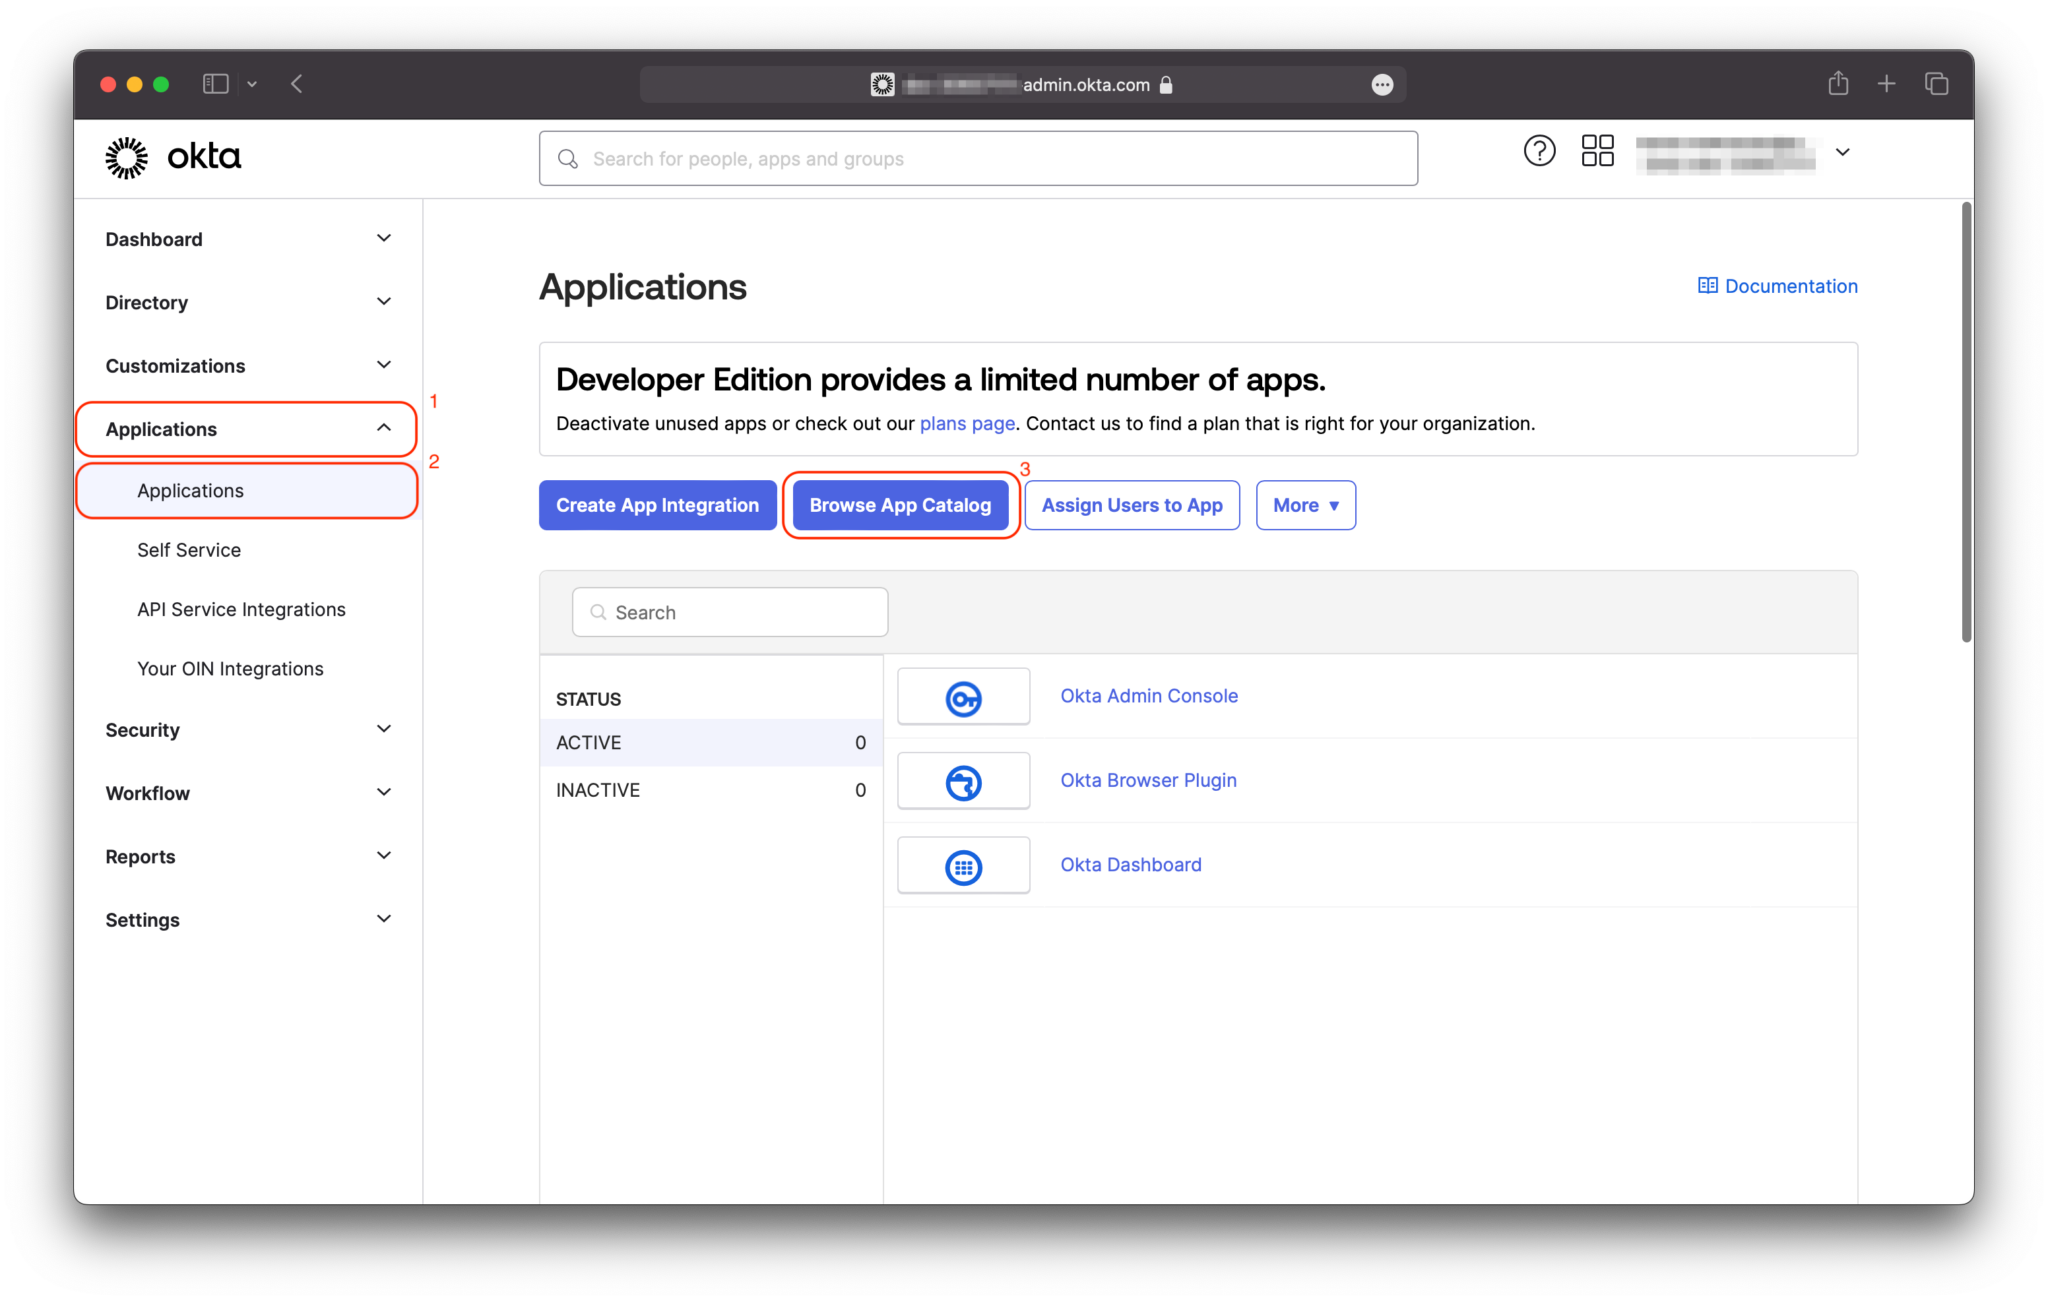The height and width of the screenshot is (1302, 2048).
Task: Click the Documentation book icon
Action: [1706, 286]
